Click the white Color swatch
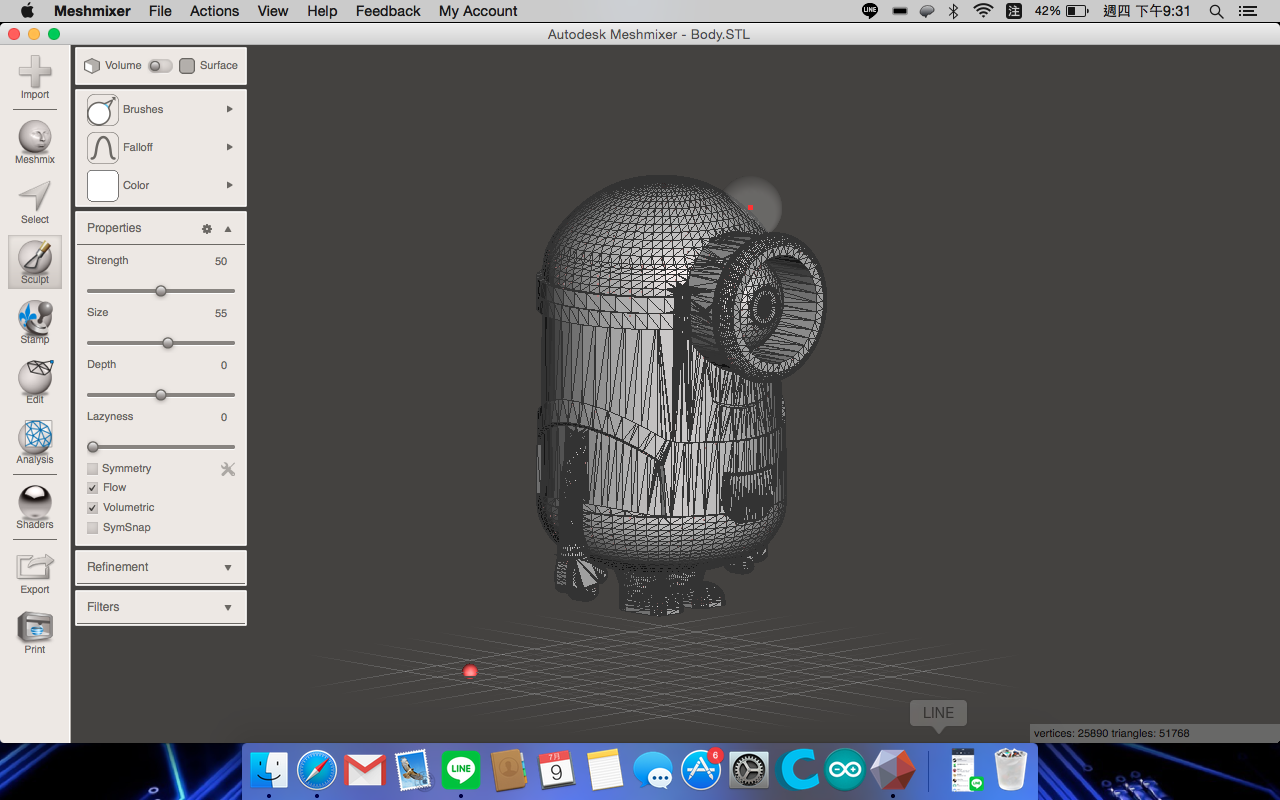 tap(103, 185)
